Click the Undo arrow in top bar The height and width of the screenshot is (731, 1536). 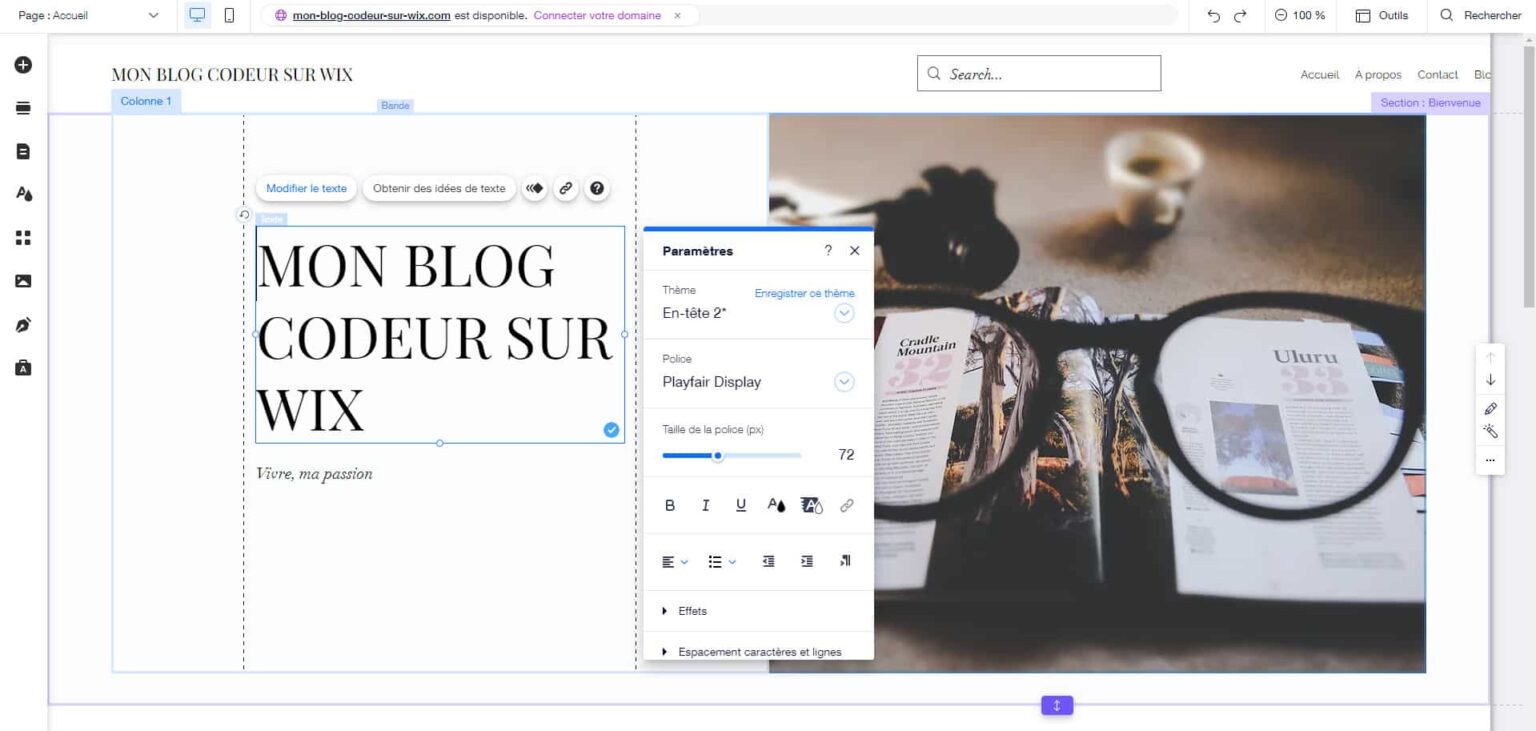(x=1214, y=16)
